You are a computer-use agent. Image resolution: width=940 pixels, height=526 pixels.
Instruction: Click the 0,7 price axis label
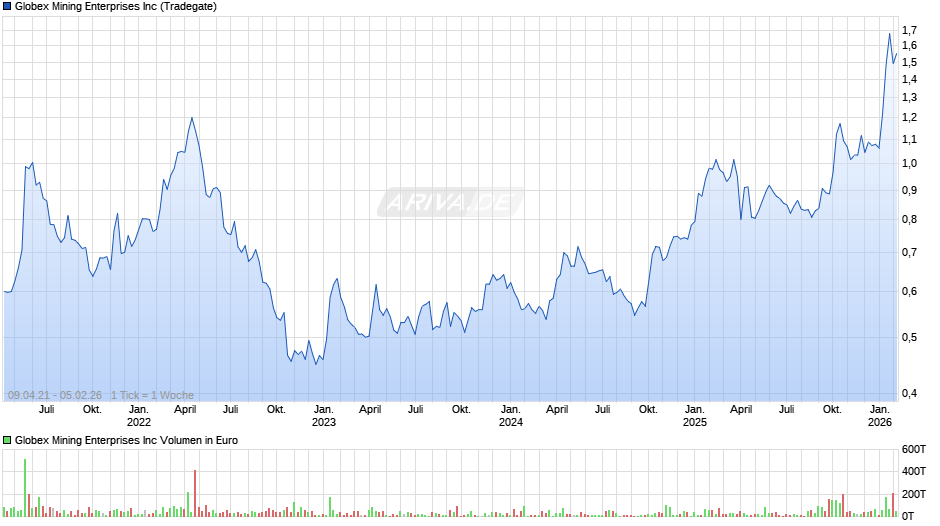click(909, 253)
